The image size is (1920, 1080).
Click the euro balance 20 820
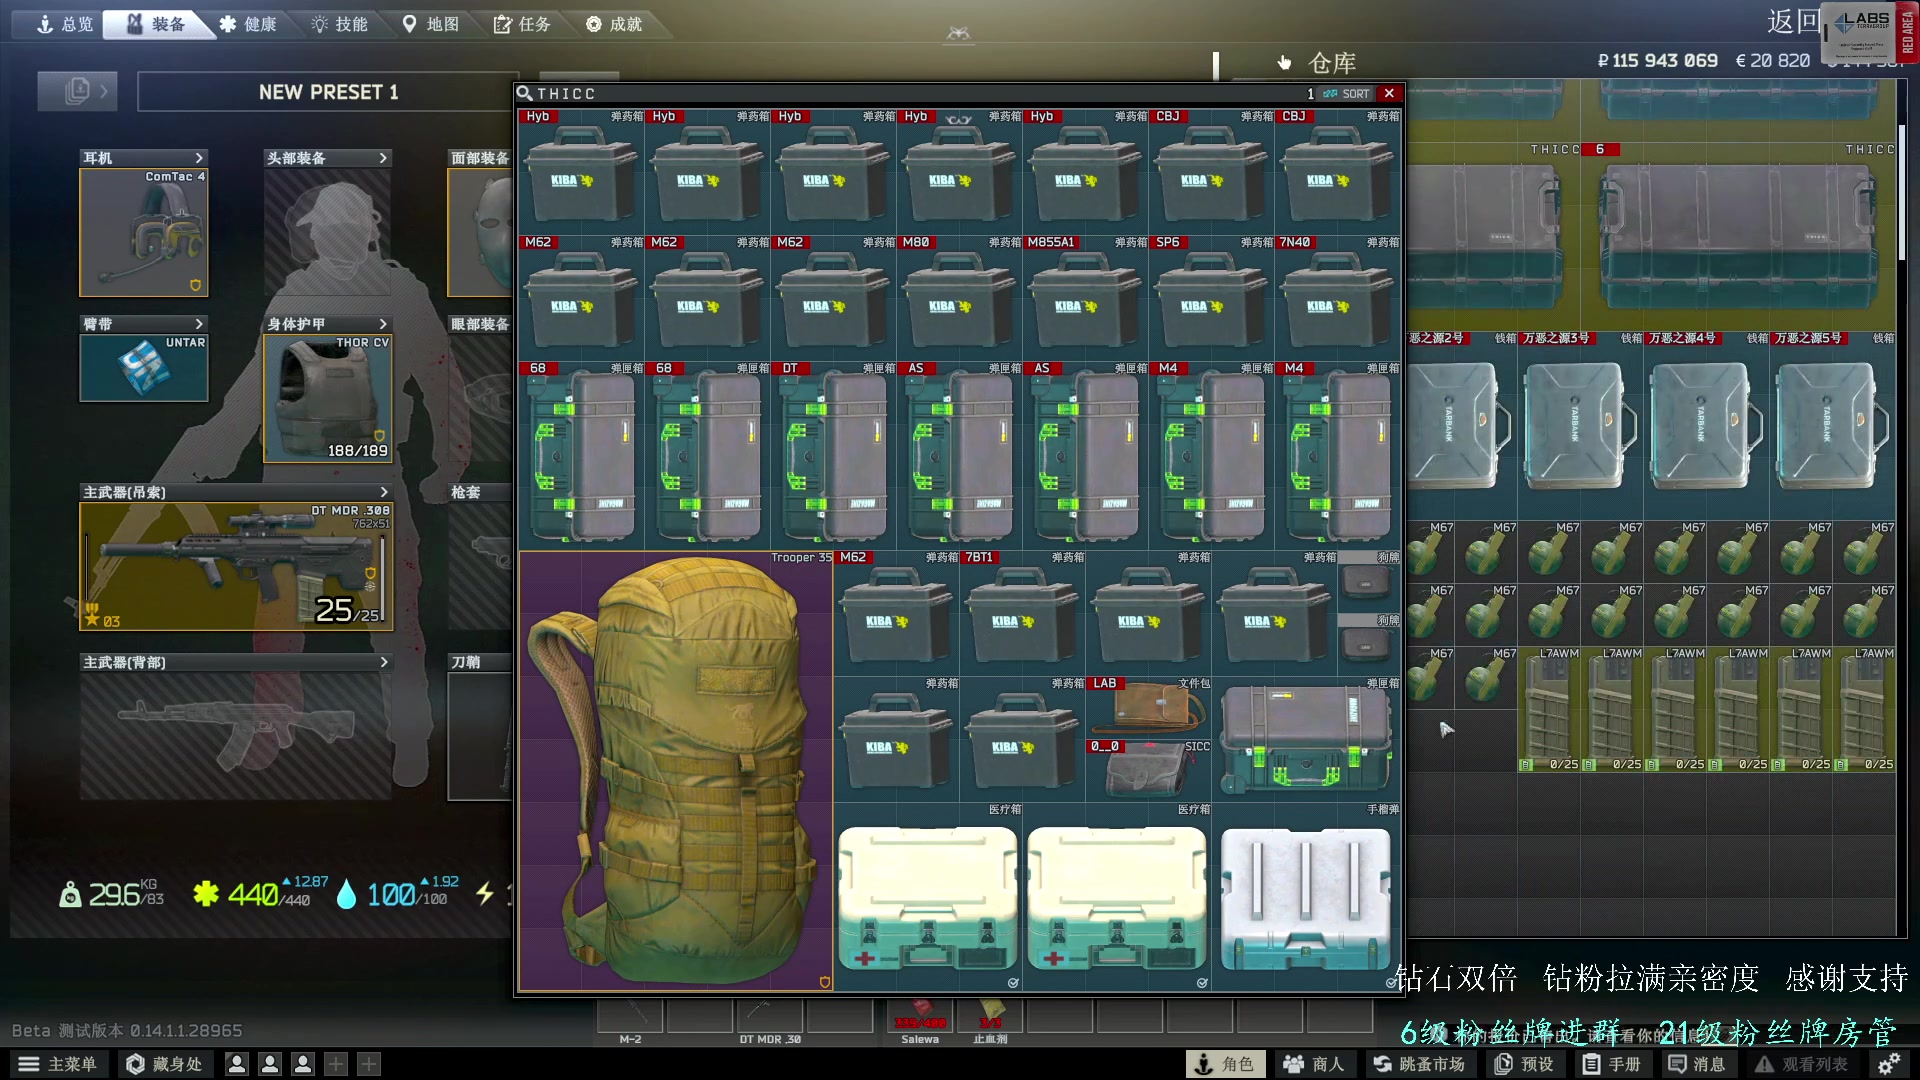click(1772, 61)
